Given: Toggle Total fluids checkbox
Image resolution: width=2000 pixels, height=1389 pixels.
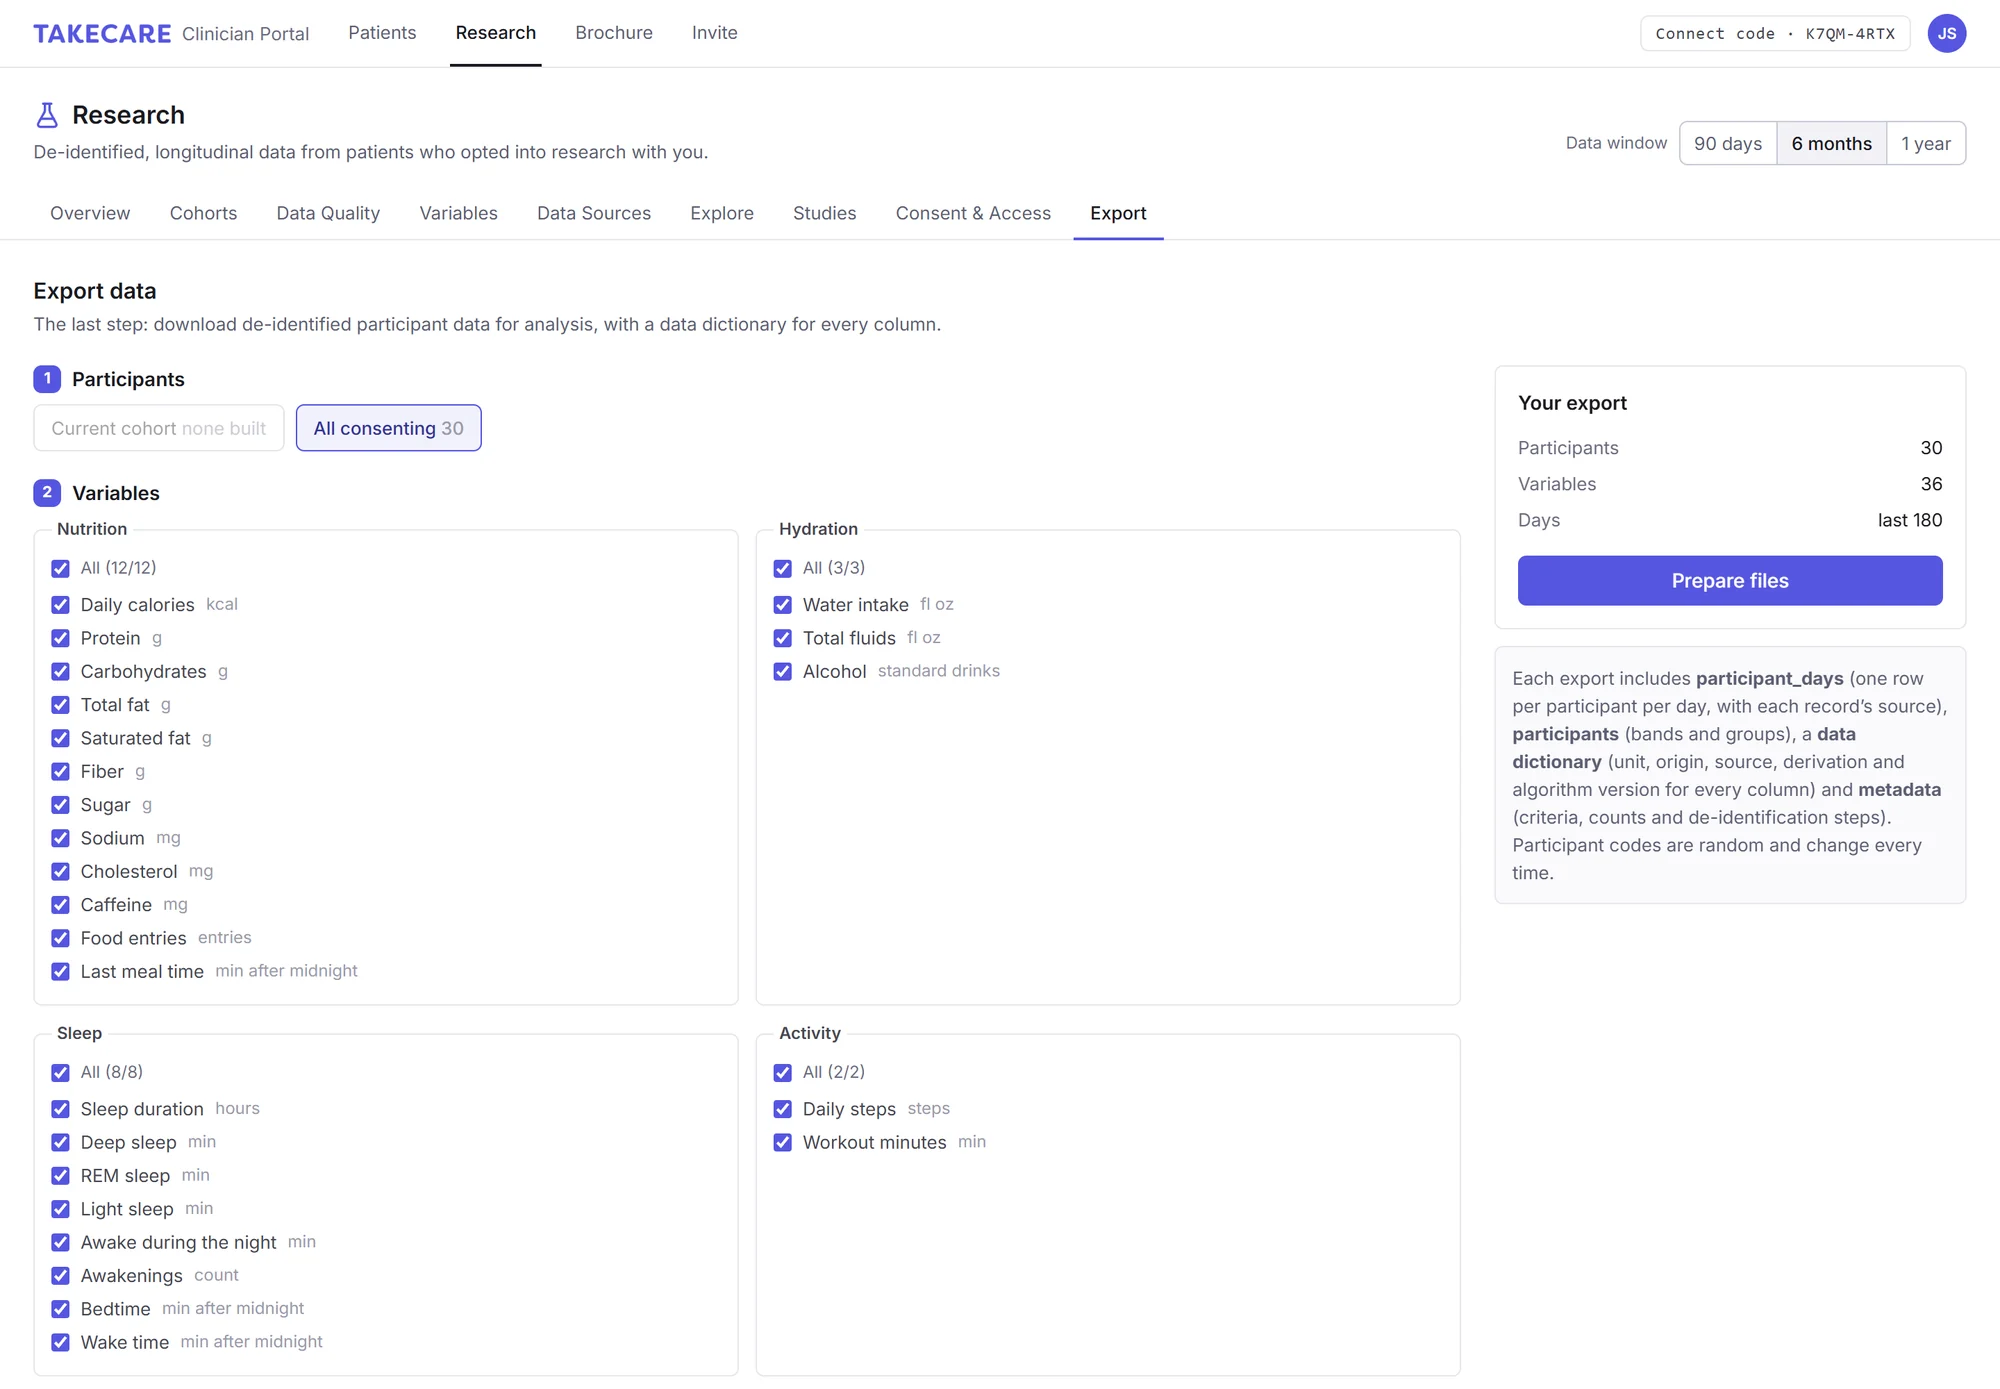Looking at the screenshot, I should pyautogui.click(x=783, y=638).
